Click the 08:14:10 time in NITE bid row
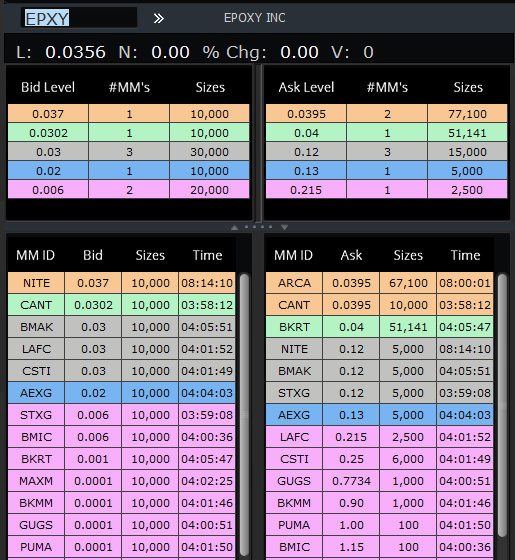Image resolution: width=515 pixels, height=560 pixels. point(207,283)
